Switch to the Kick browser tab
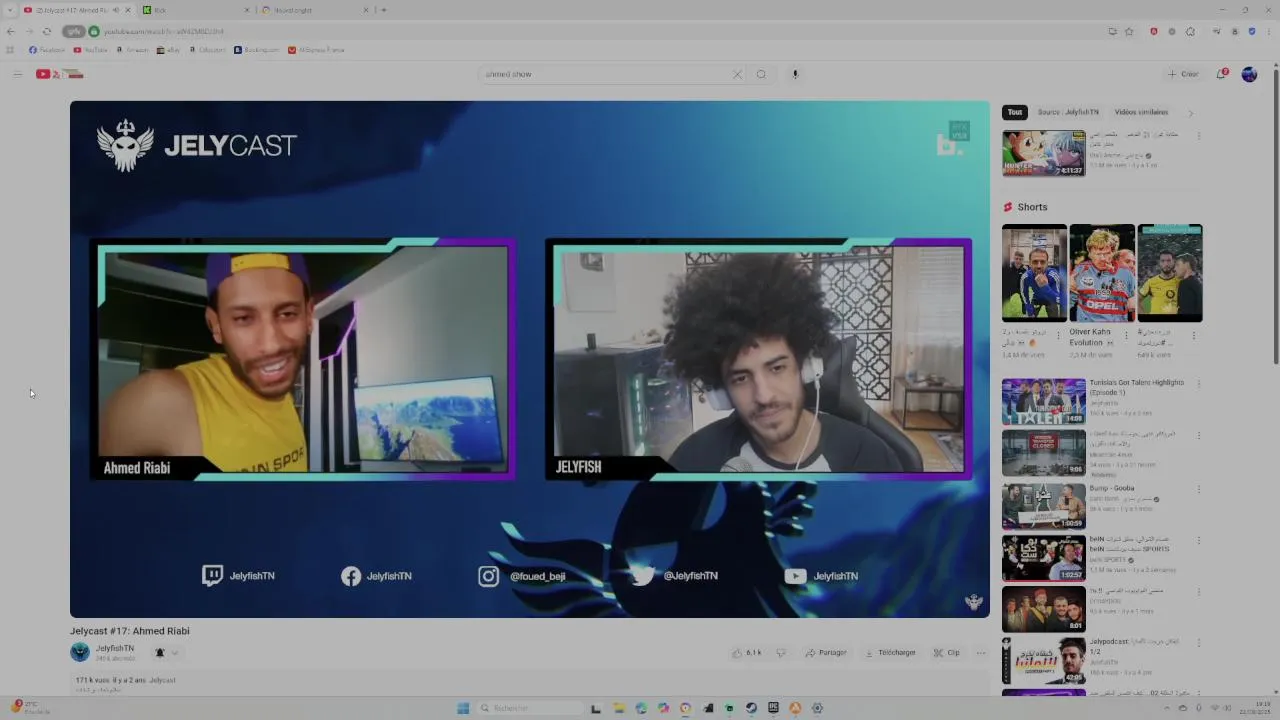This screenshot has width=1280, height=720. [195, 10]
